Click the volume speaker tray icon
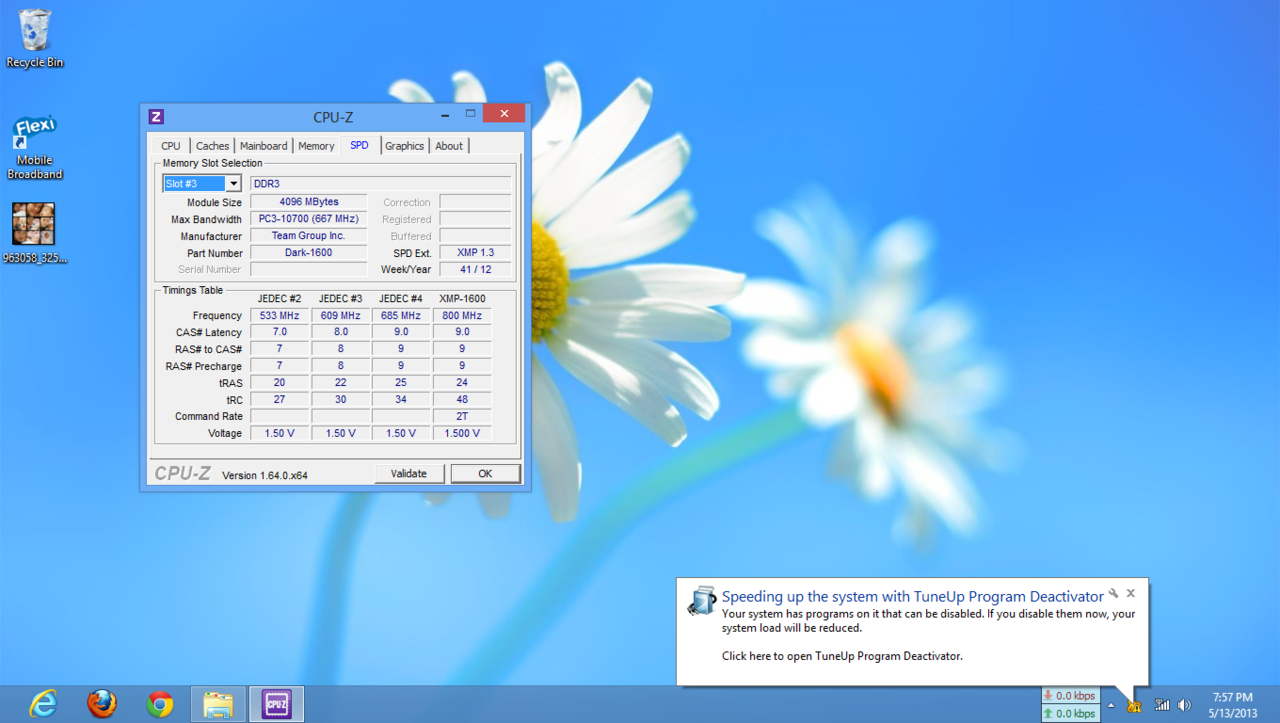 (x=1185, y=705)
